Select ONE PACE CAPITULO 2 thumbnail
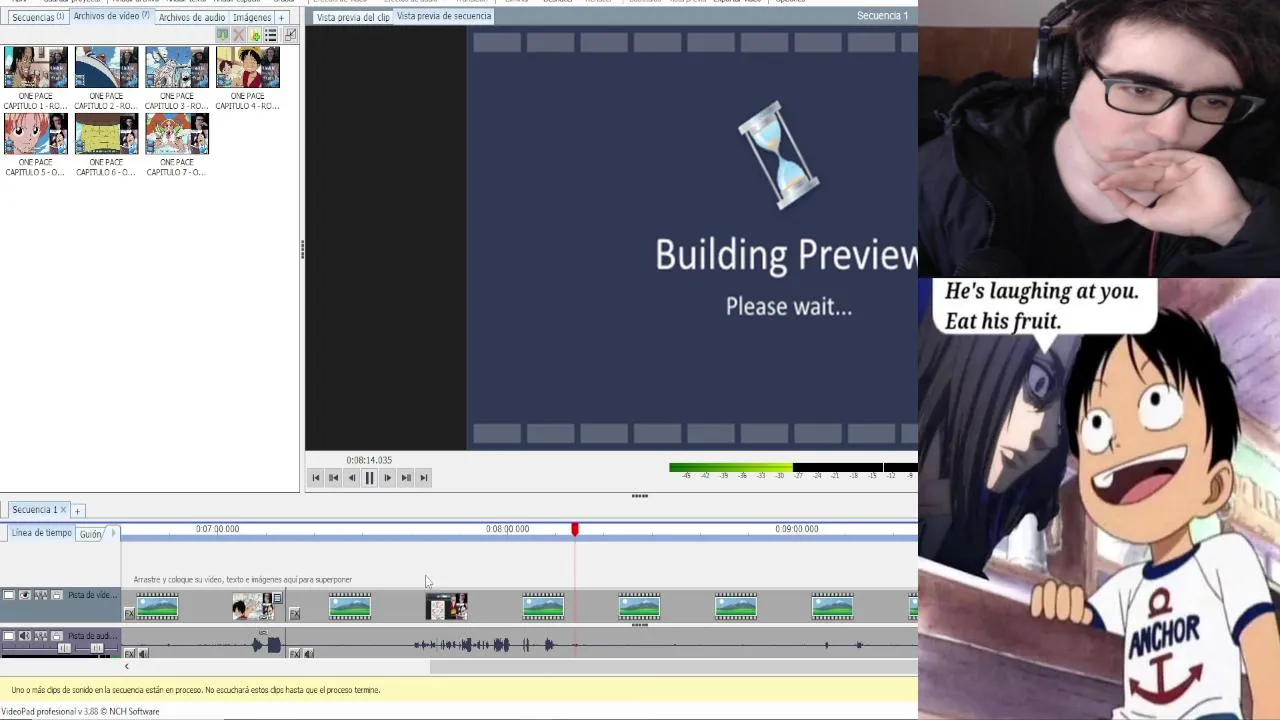Image resolution: width=1280 pixels, height=720 pixels. (106, 68)
